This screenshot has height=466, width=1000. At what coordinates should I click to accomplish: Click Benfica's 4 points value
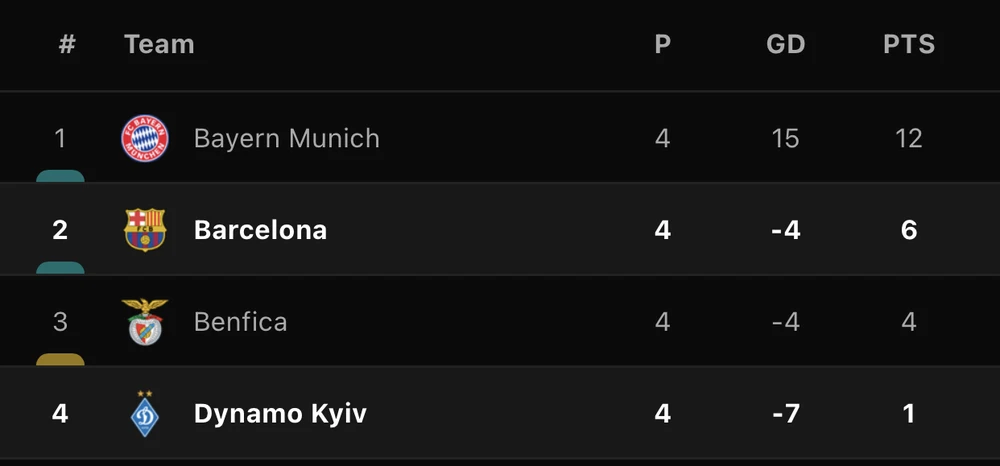point(908,322)
